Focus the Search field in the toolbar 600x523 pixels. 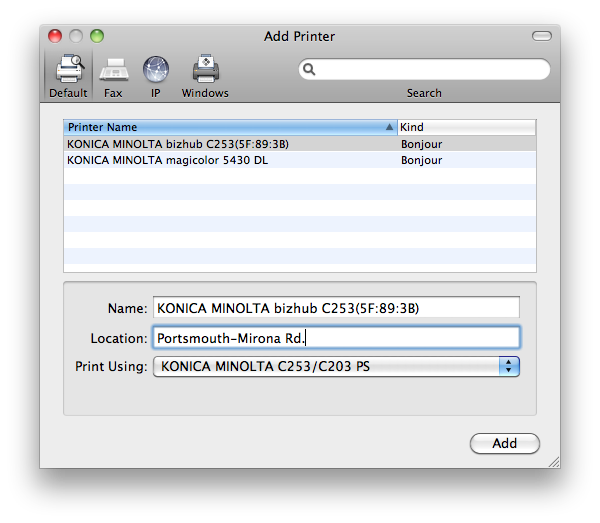coord(424,69)
